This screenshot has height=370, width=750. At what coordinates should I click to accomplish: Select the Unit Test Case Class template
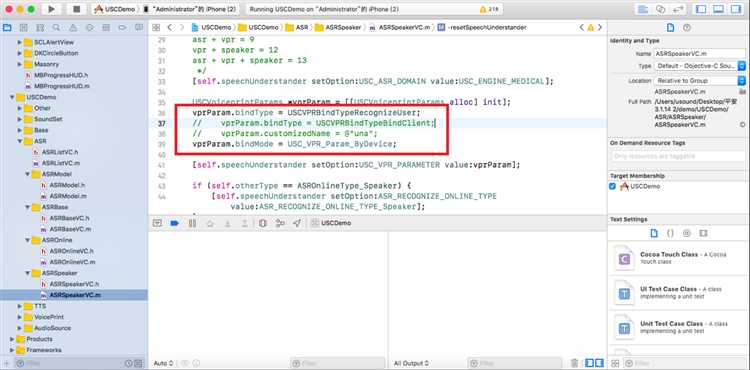coord(679,327)
